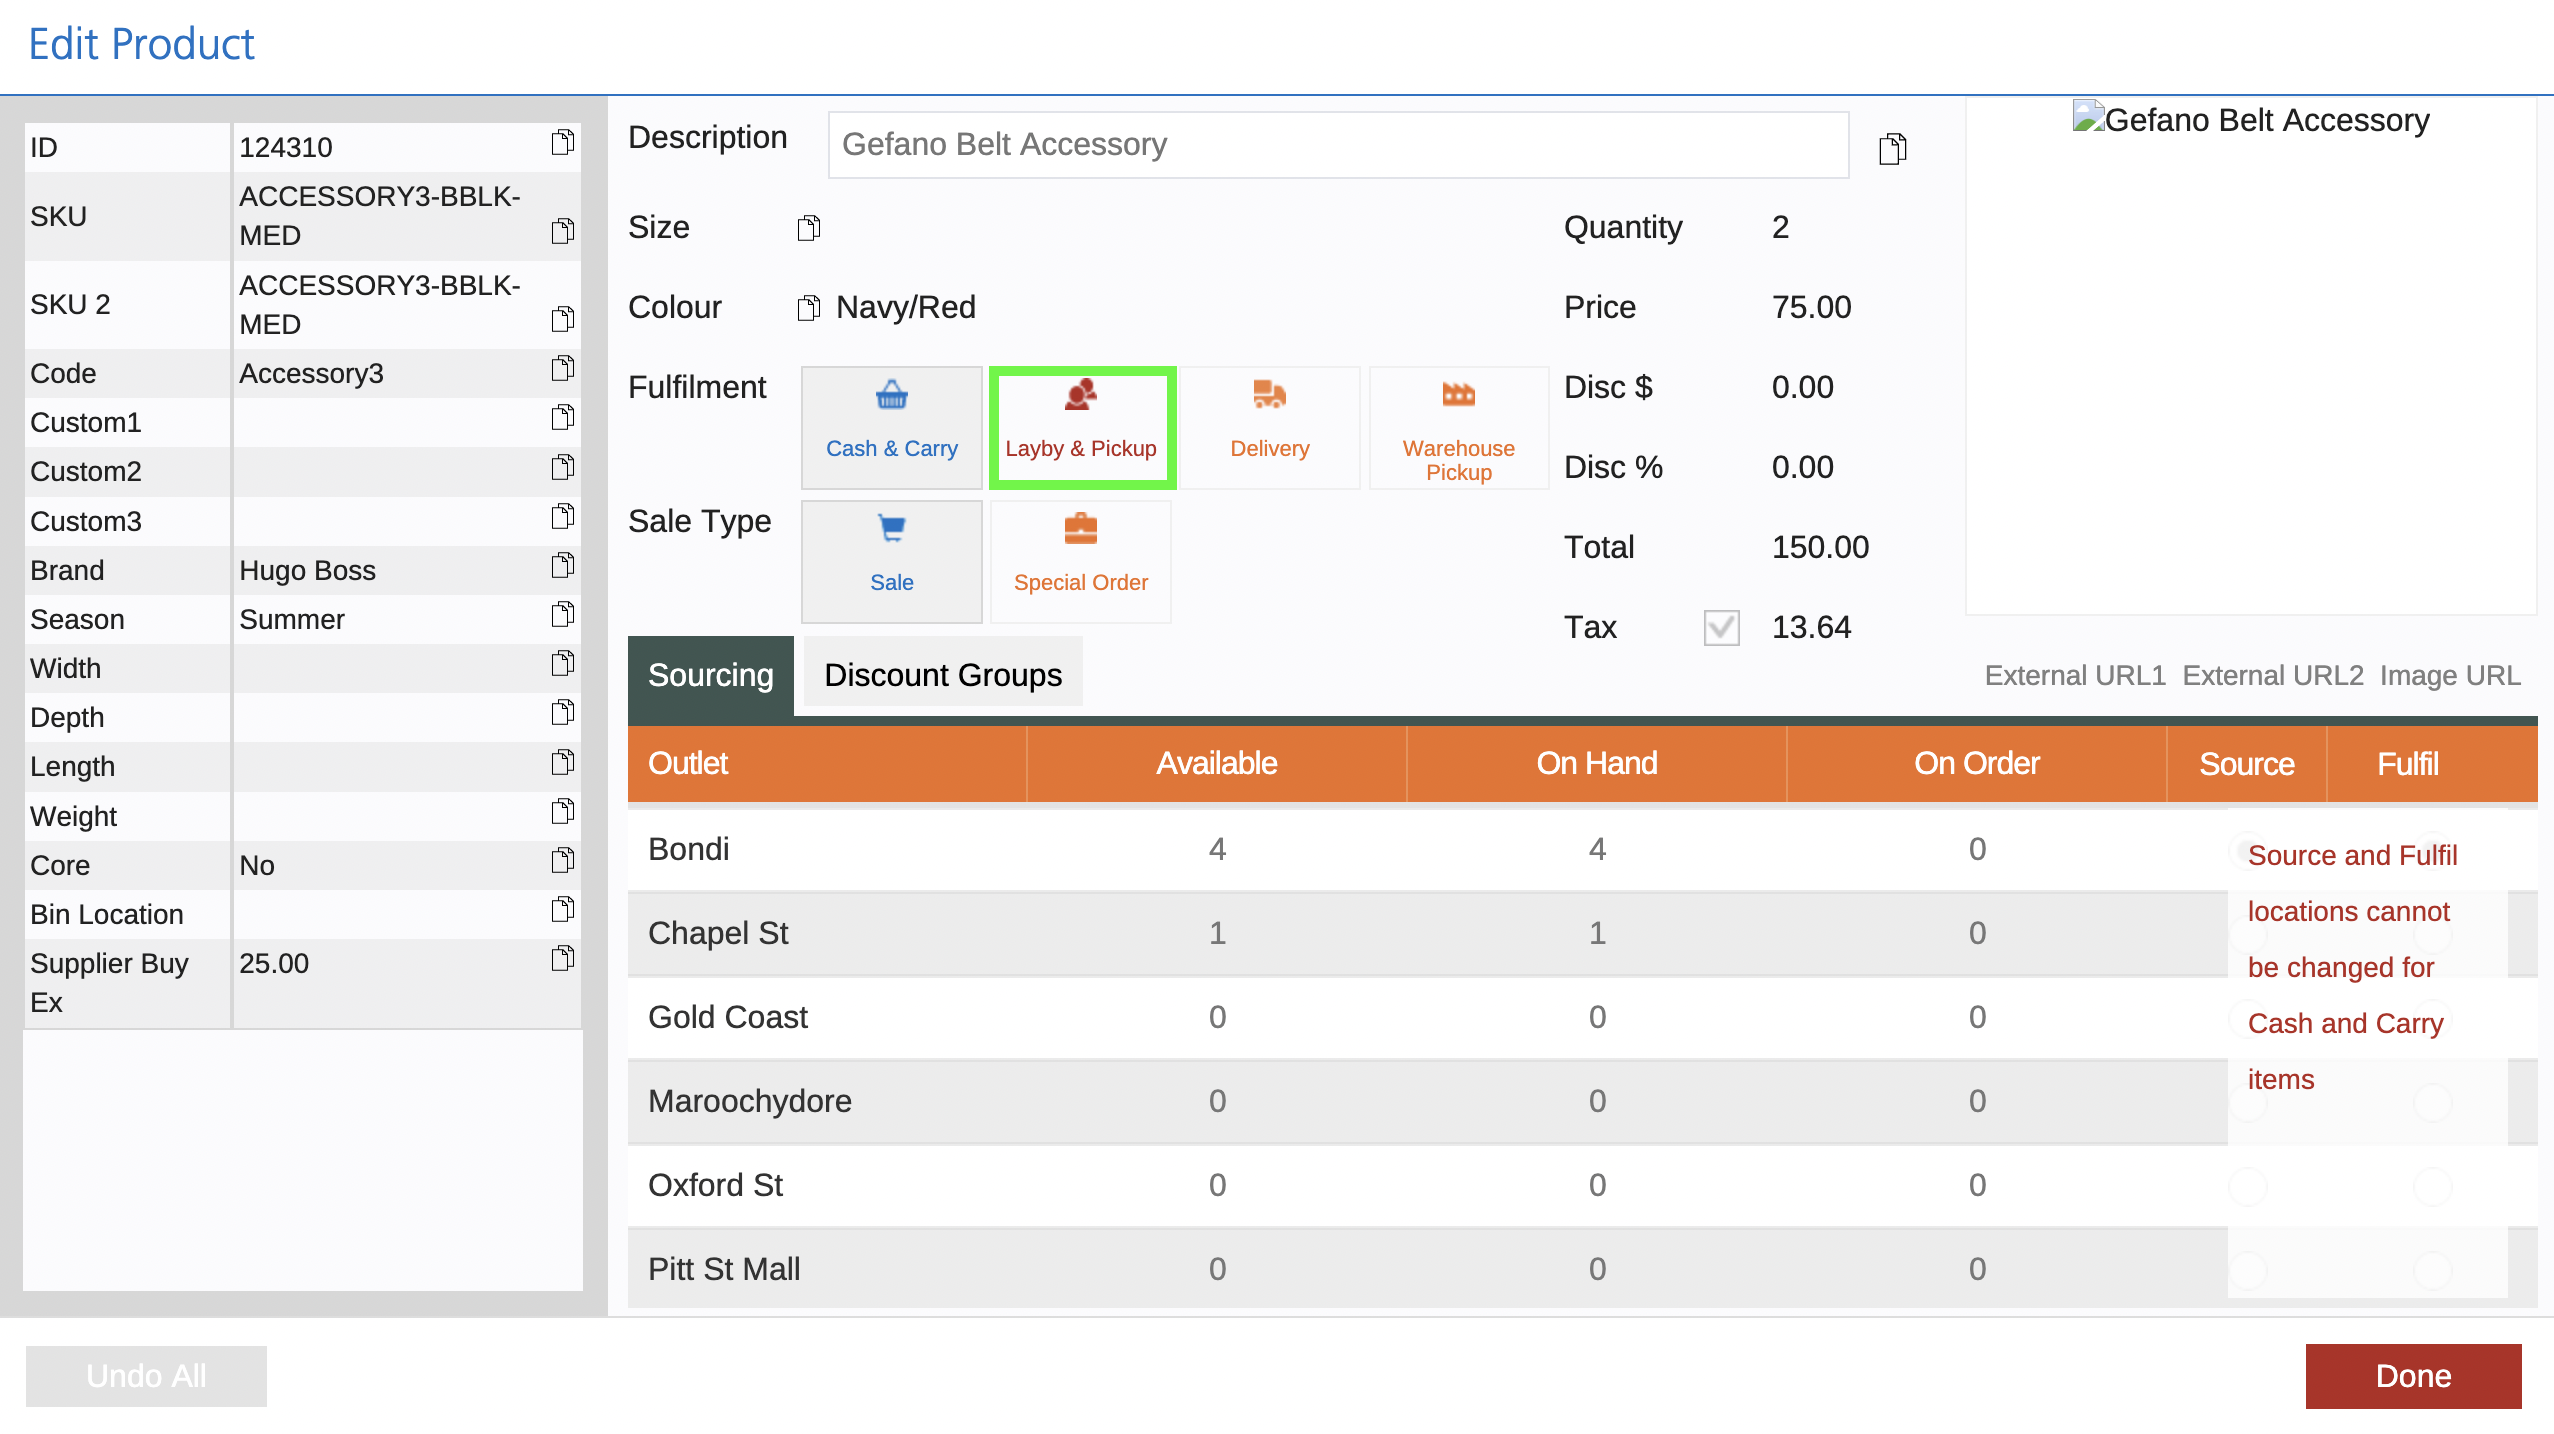
Task: Click the Outlet column header
Action: point(827,764)
